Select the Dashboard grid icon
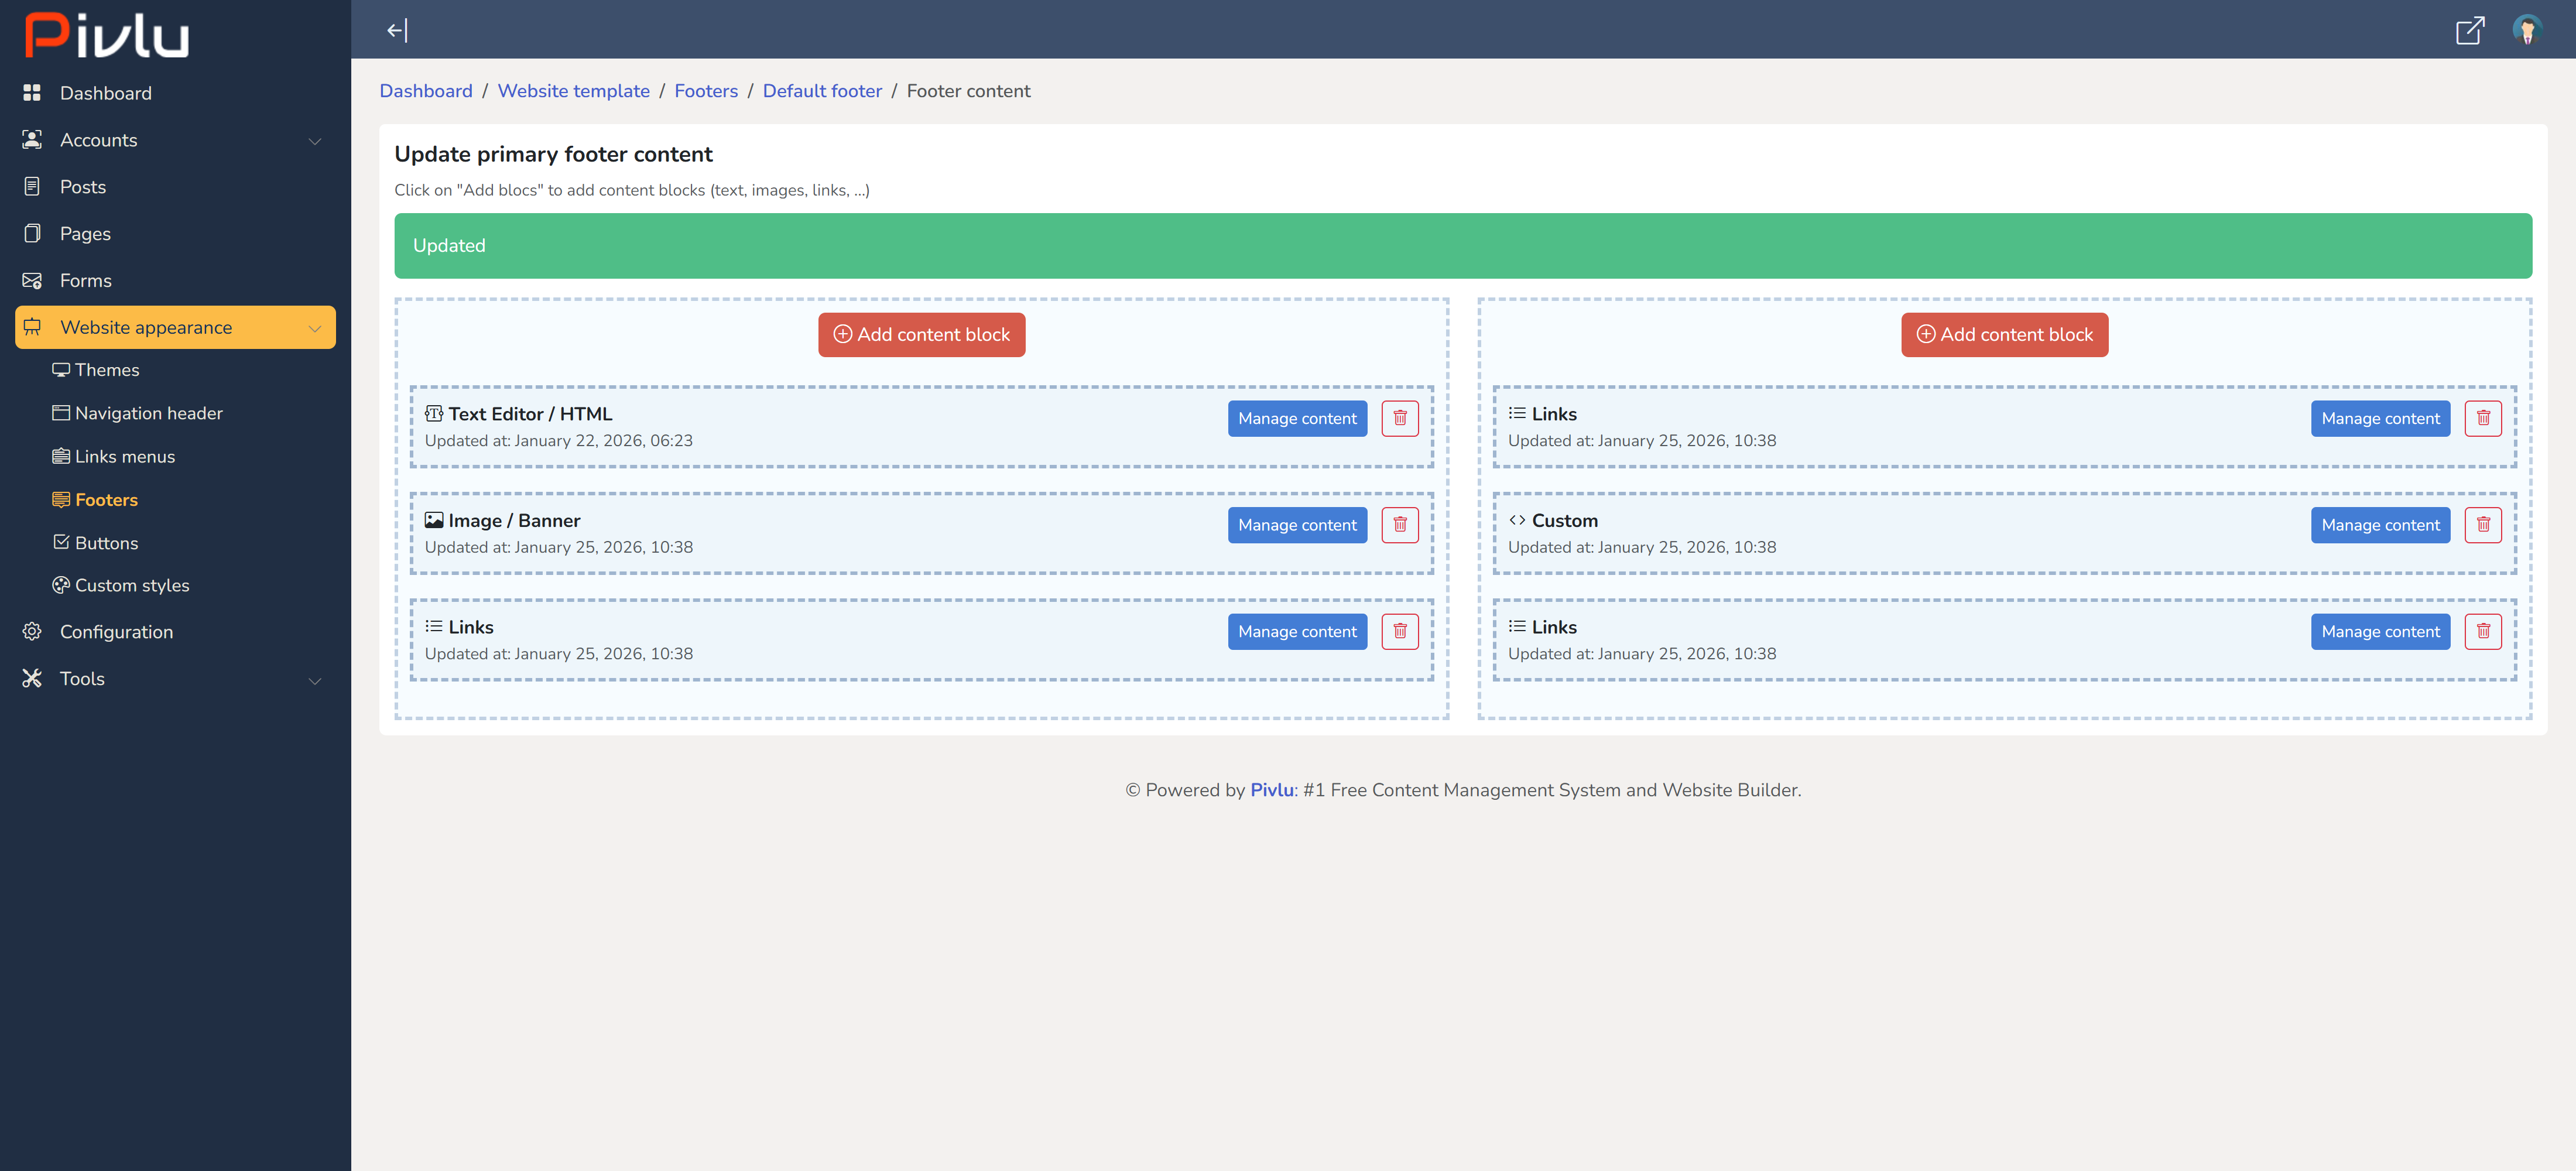Viewport: 2576px width, 1171px height. click(32, 92)
